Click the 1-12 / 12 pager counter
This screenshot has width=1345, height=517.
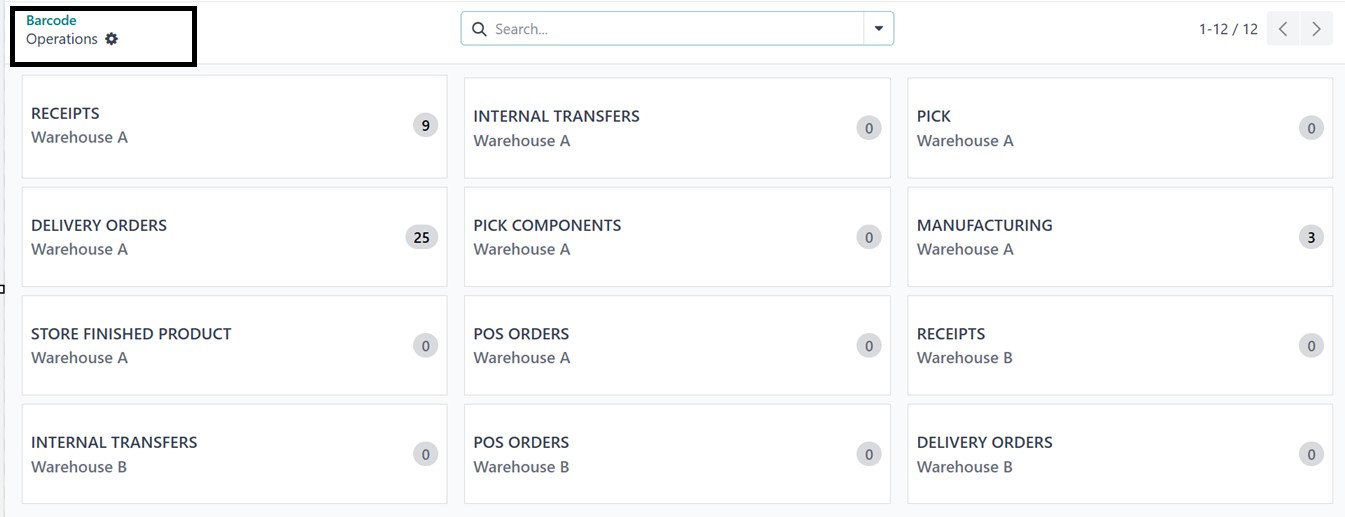[x=1228, y=29]
